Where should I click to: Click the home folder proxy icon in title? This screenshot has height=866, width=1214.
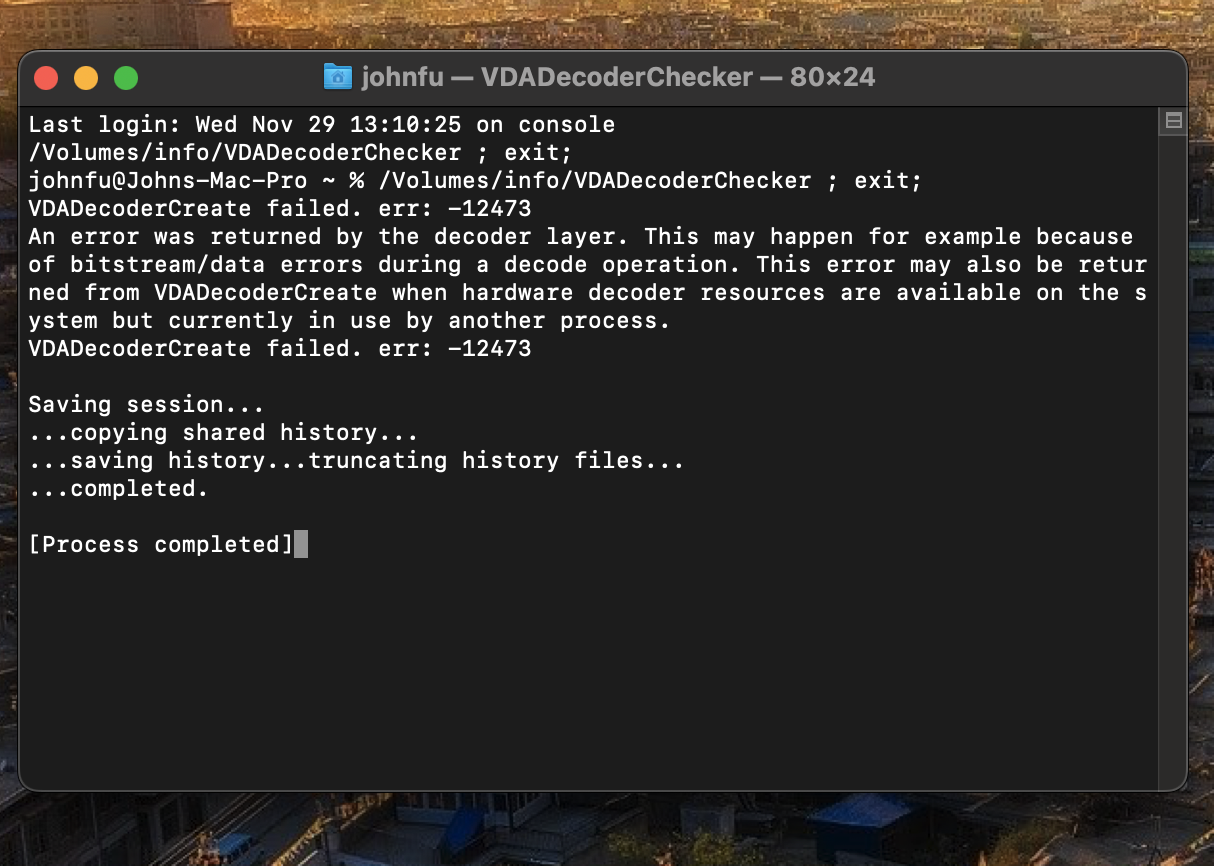tap(338, 77)
